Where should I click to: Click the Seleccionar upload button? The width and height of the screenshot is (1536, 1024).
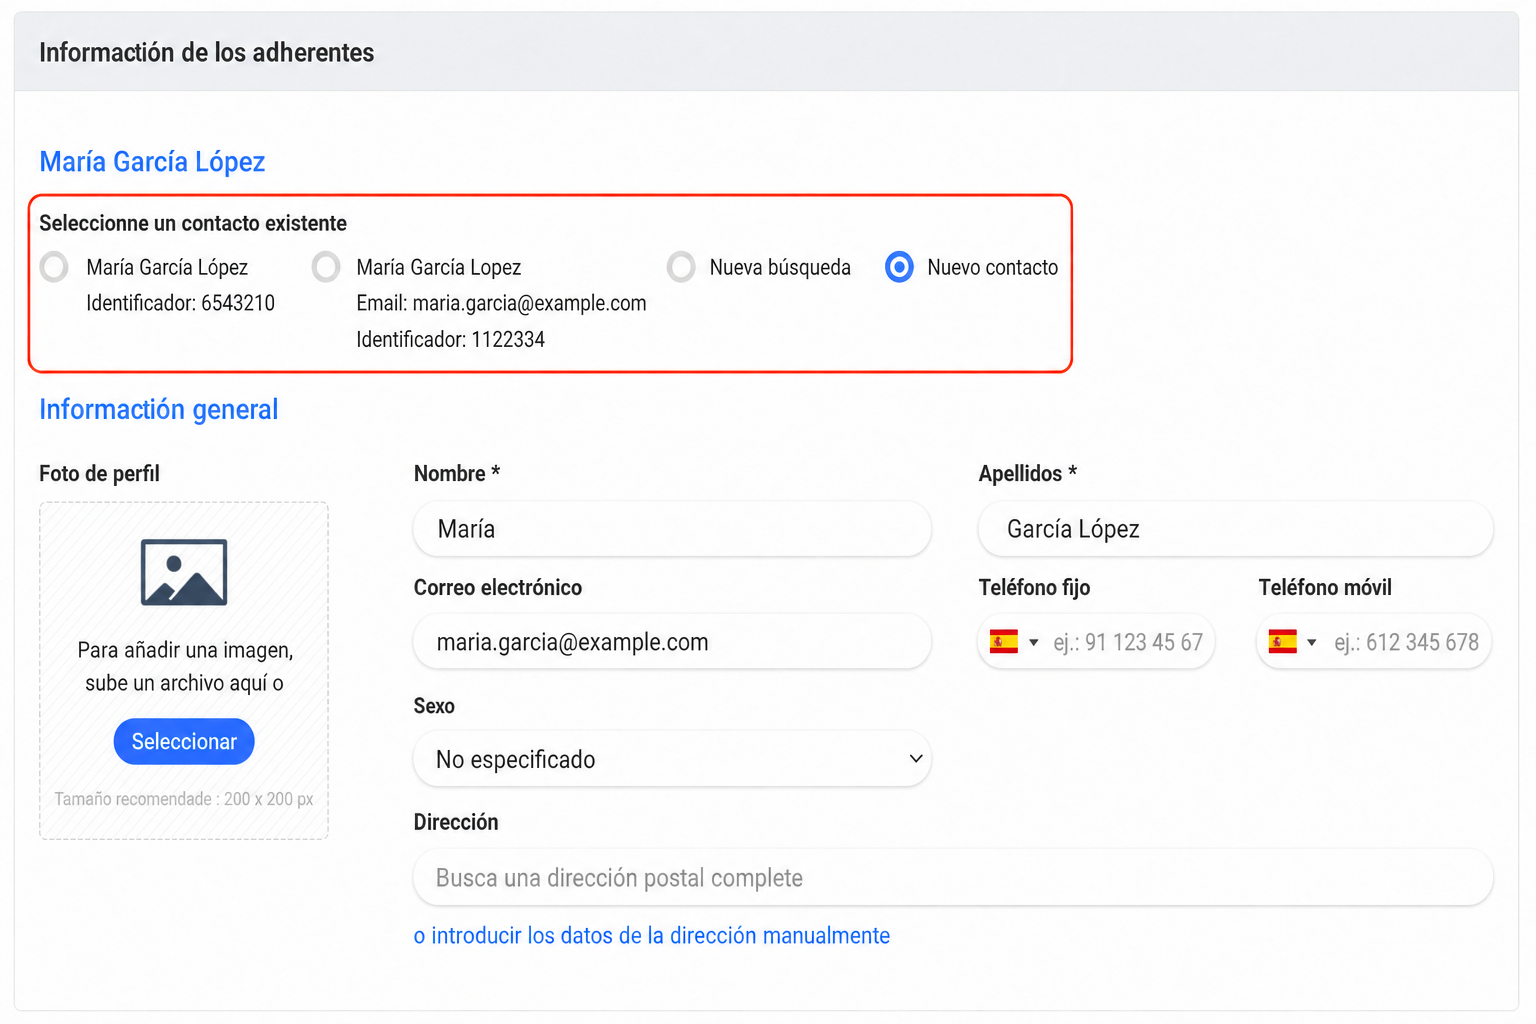click(x=184, y=741)
